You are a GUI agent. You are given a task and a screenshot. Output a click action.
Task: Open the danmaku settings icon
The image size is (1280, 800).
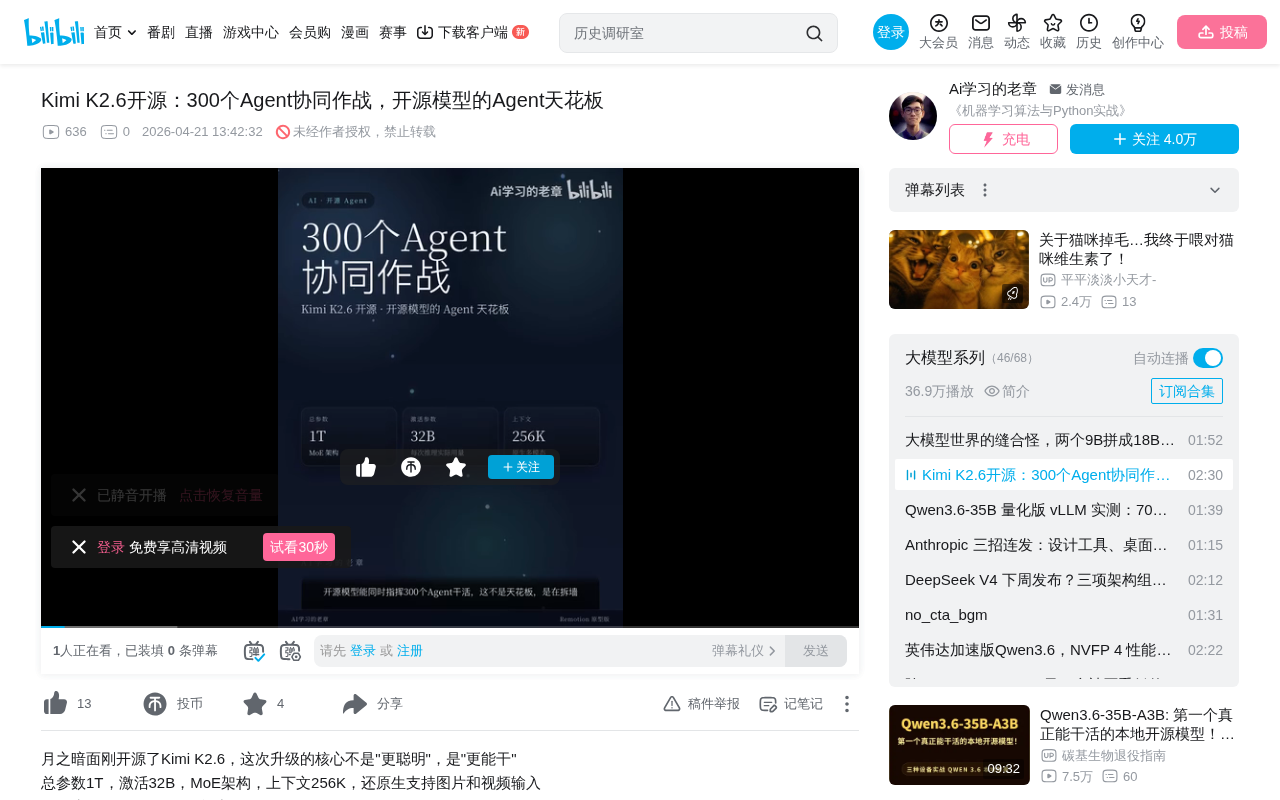(x=290, y=651)
